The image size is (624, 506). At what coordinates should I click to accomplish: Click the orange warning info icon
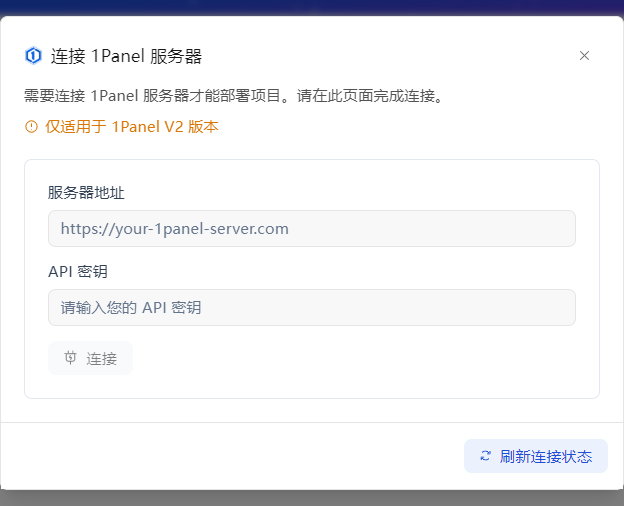click(x=31, y=127)
